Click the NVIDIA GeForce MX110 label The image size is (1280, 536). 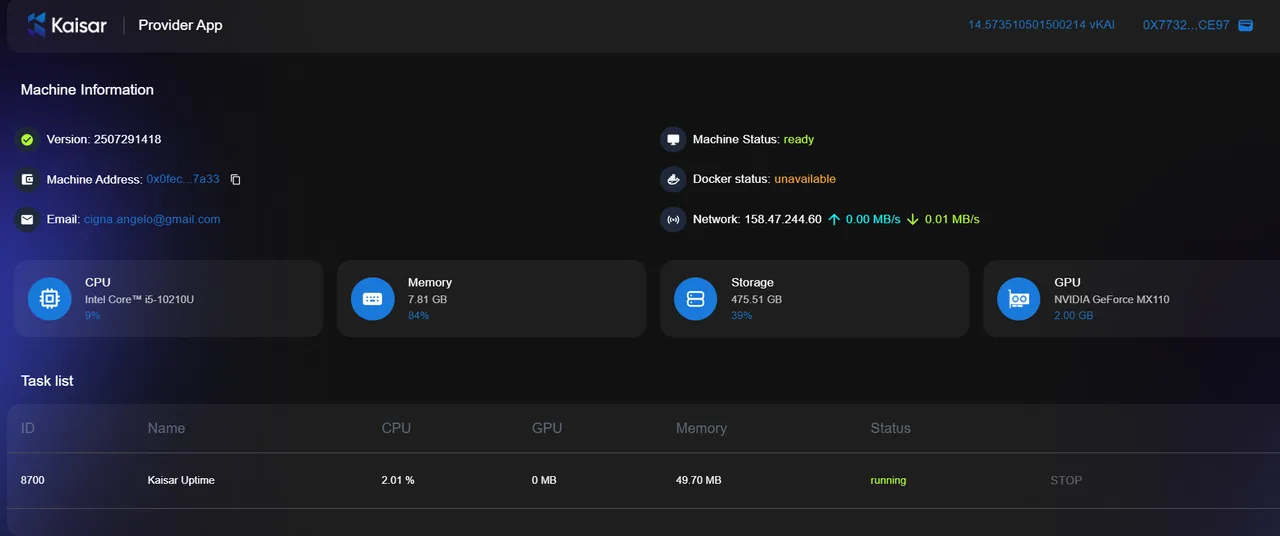tap(1112, 300)
